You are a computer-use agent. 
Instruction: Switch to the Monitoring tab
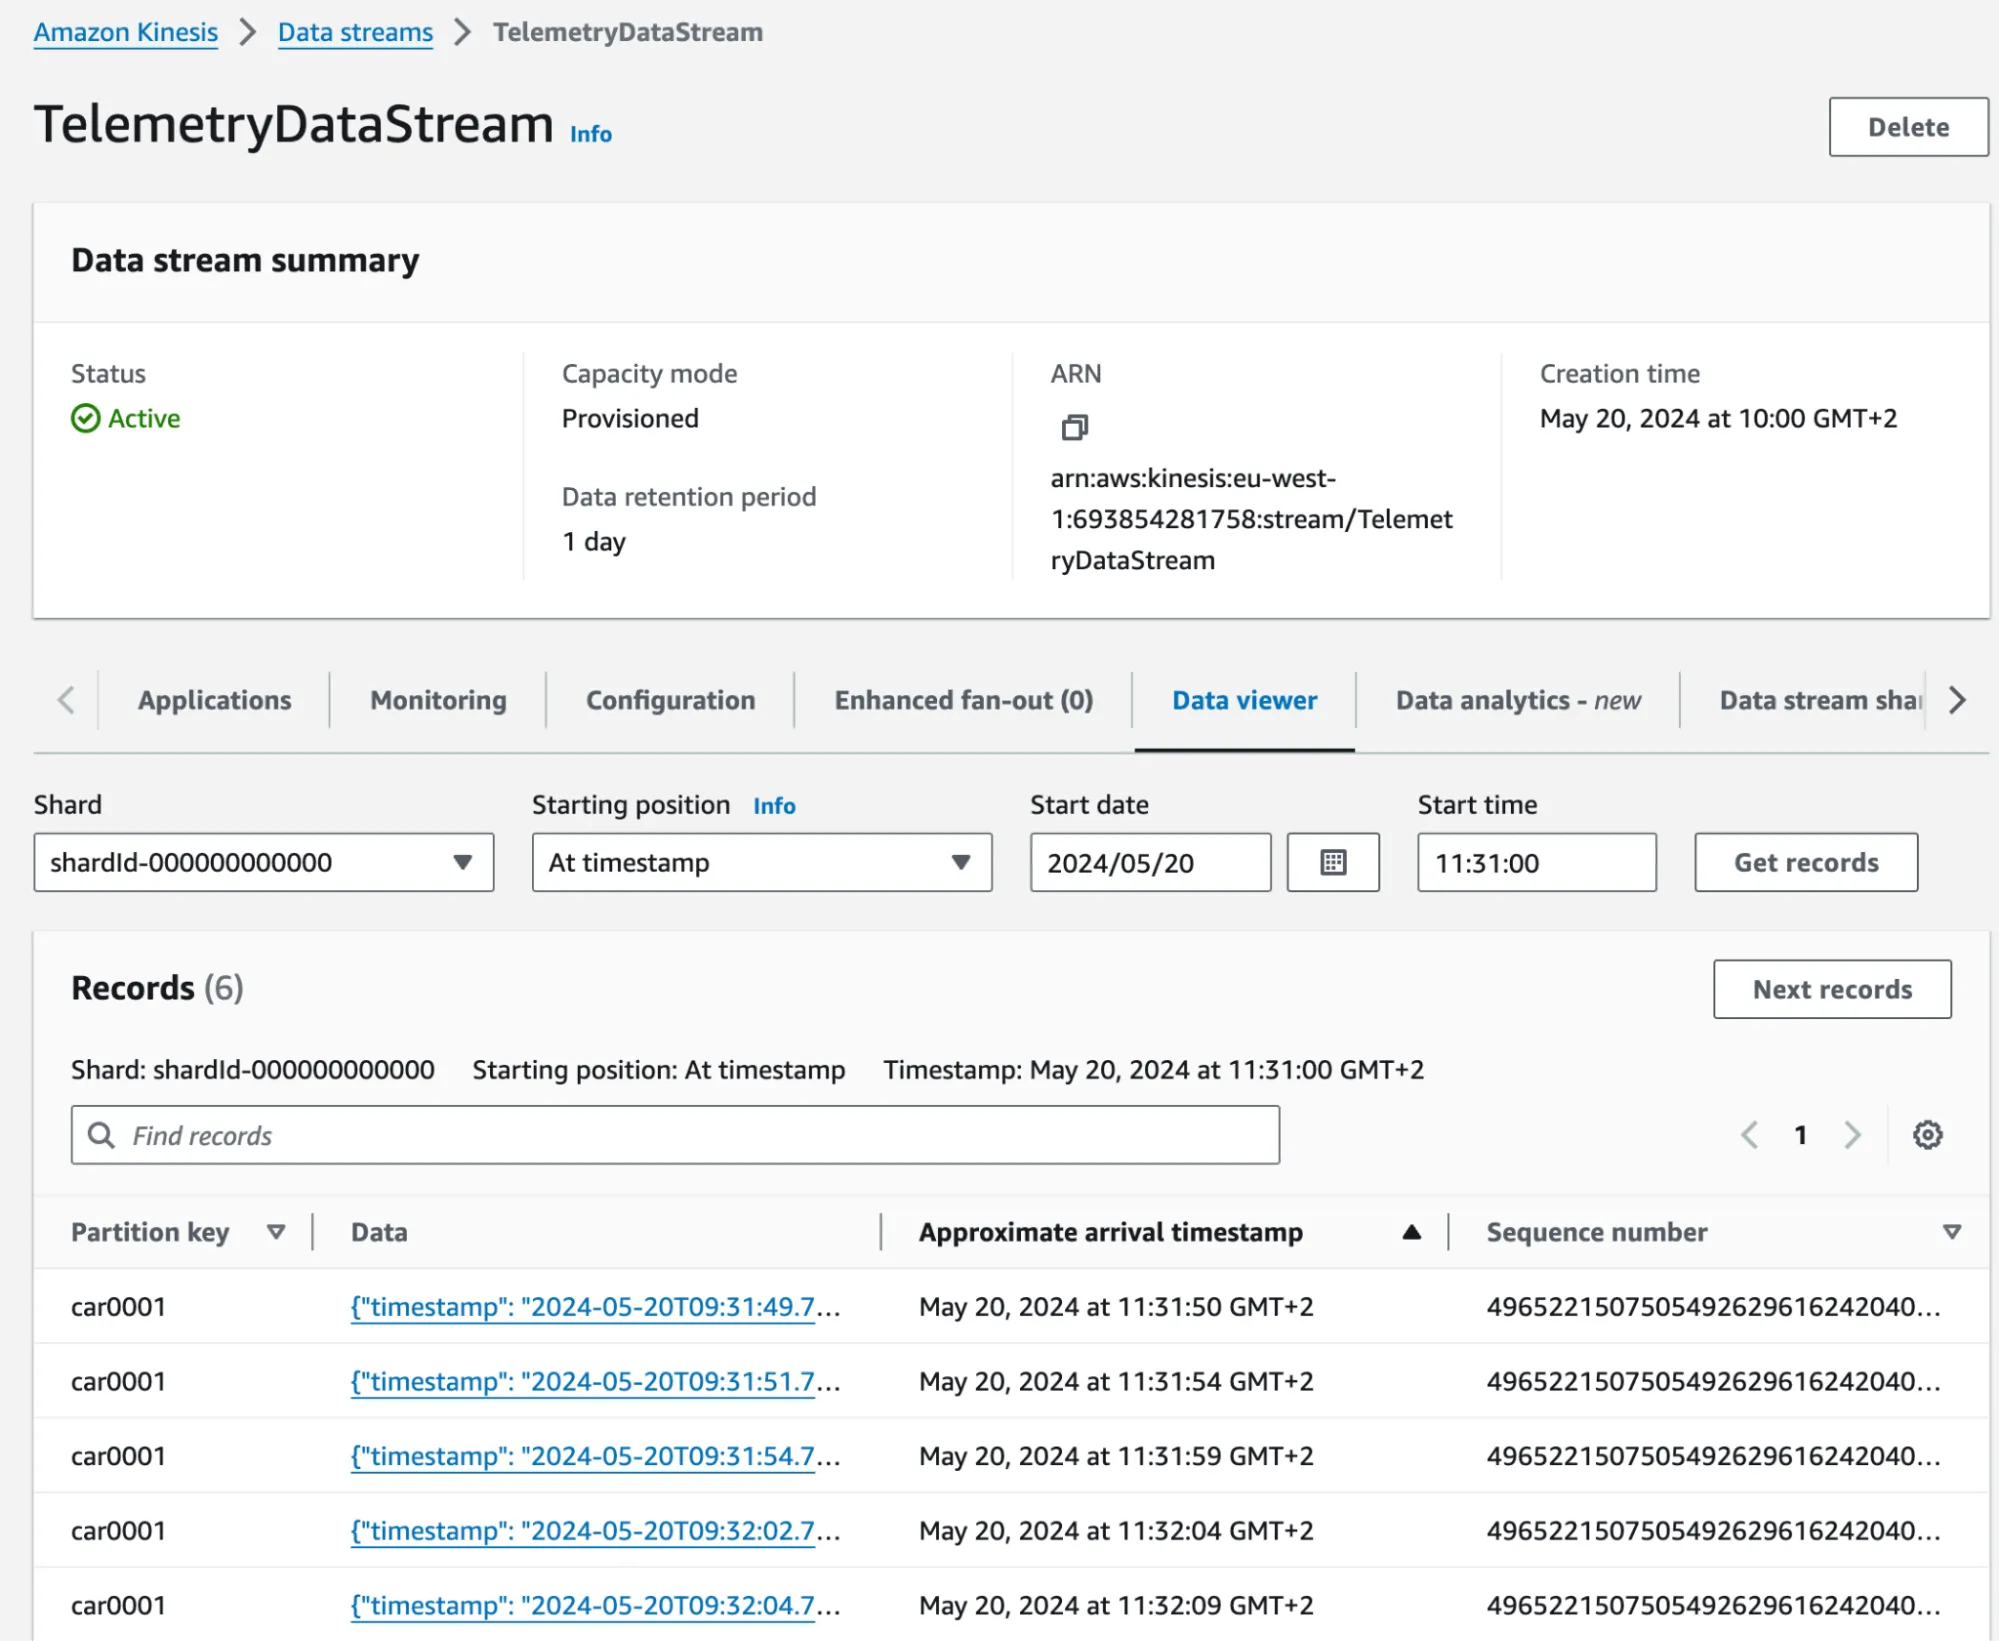pyautogui.click(x=438, y=700)
